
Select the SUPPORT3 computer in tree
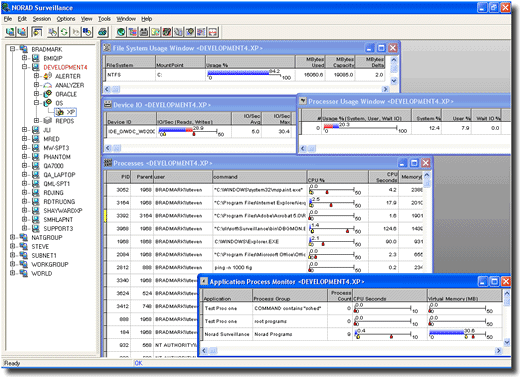pos(58,229)
